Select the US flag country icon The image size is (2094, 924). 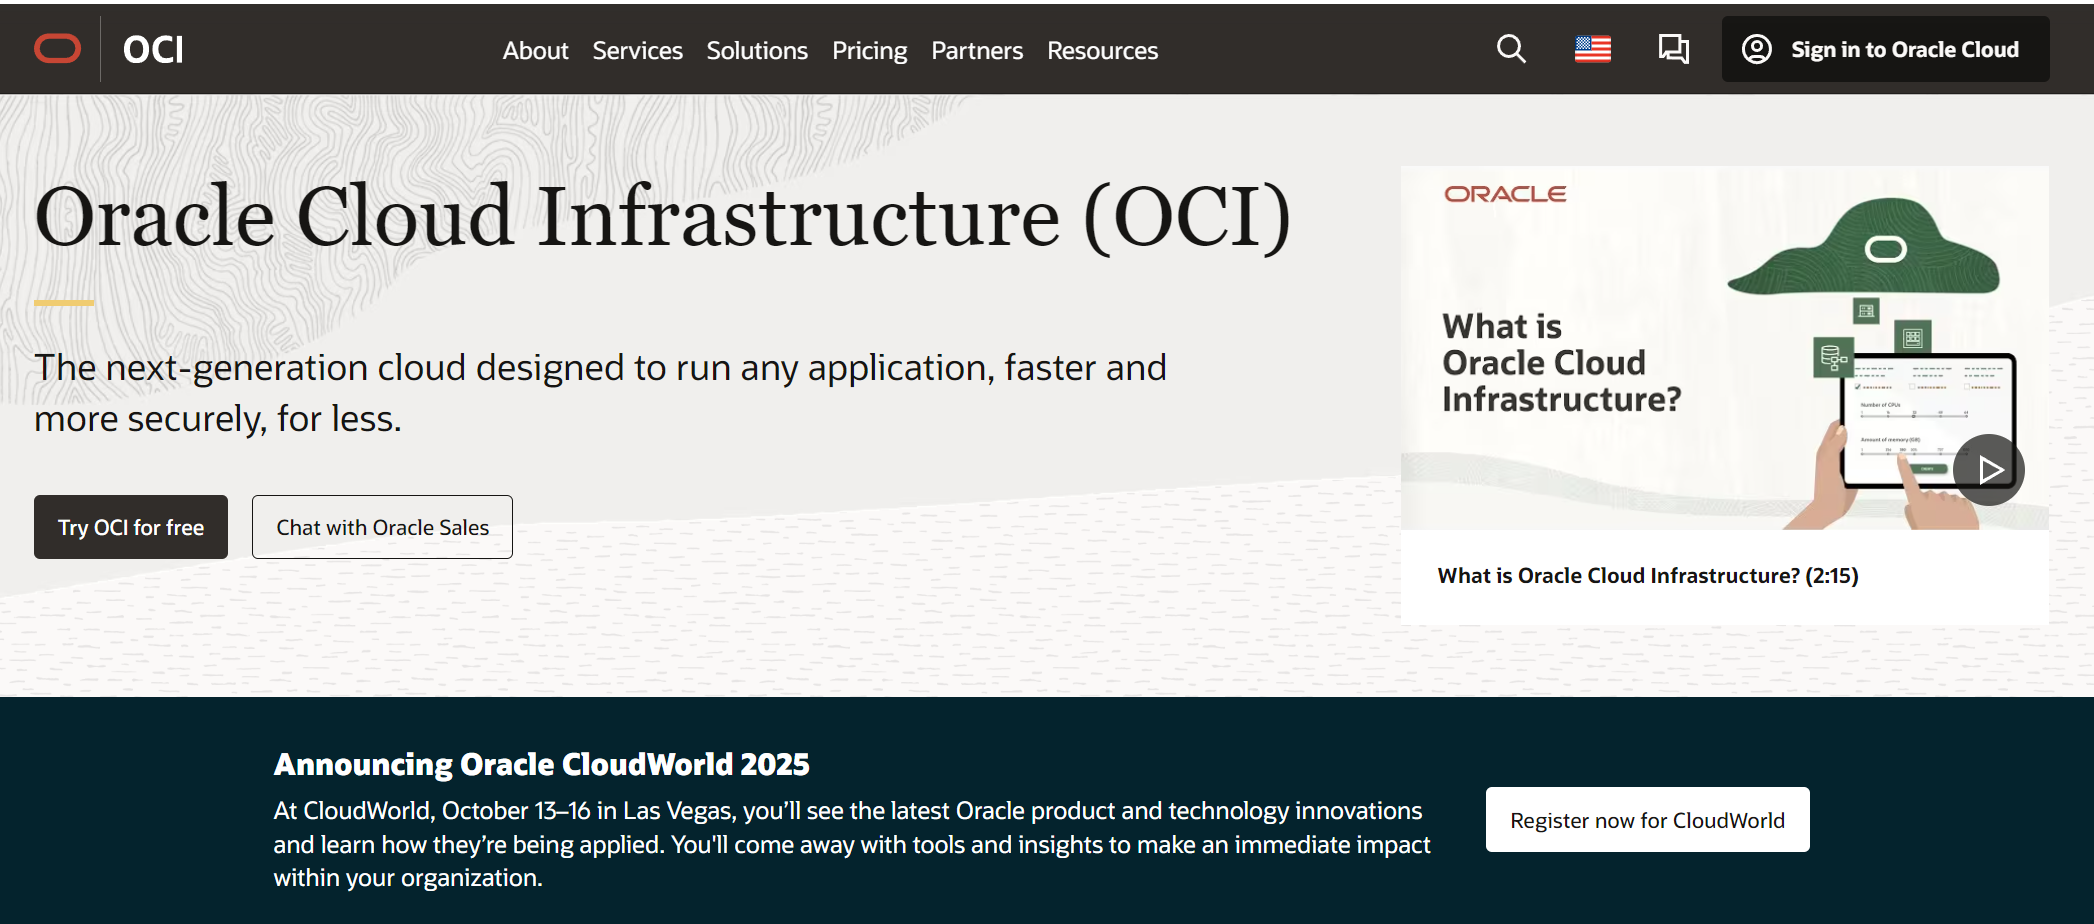tap(1592, 49)
